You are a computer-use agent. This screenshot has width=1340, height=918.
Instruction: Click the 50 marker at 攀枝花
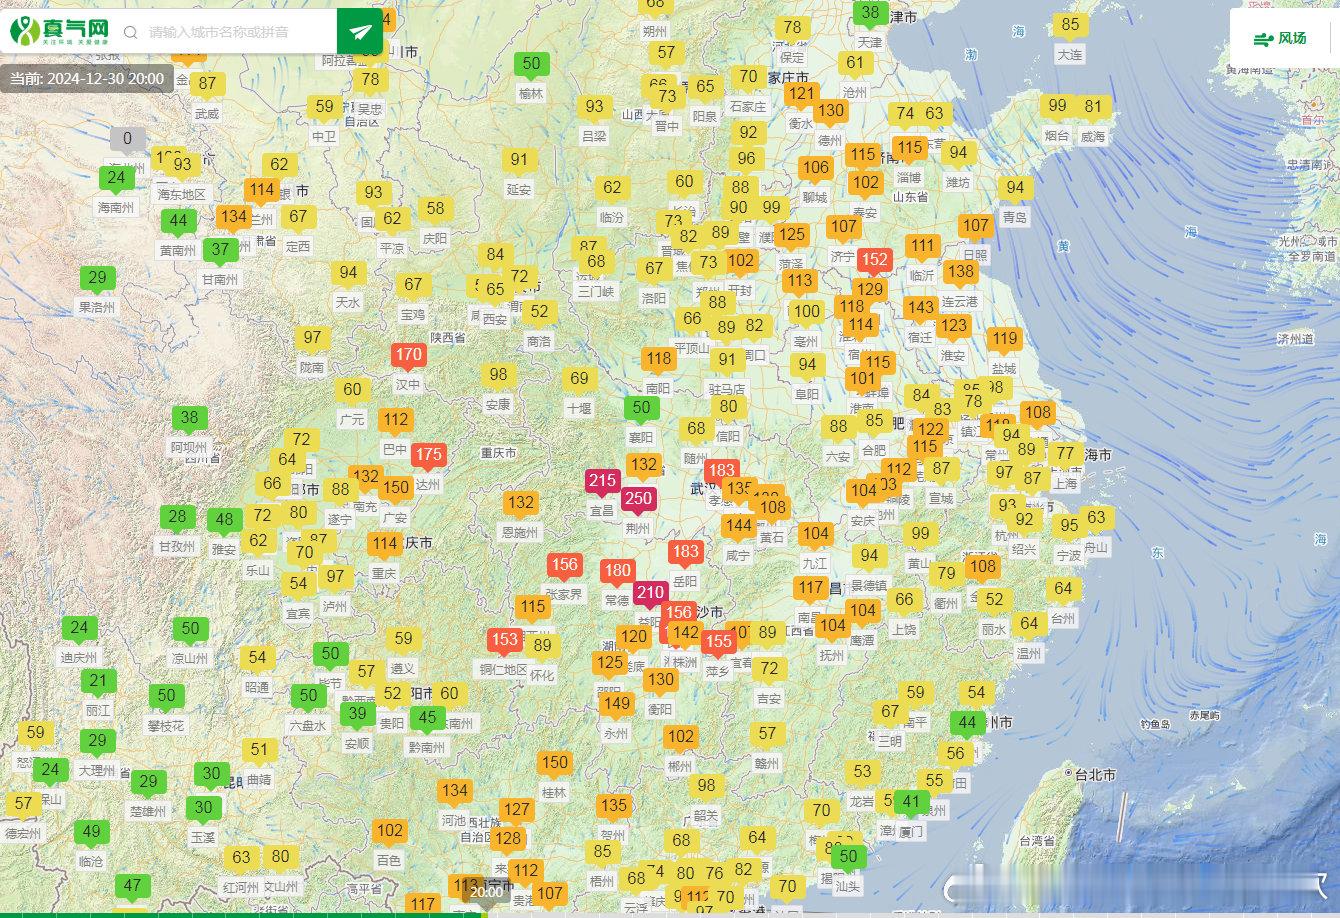tap(166, 696)
